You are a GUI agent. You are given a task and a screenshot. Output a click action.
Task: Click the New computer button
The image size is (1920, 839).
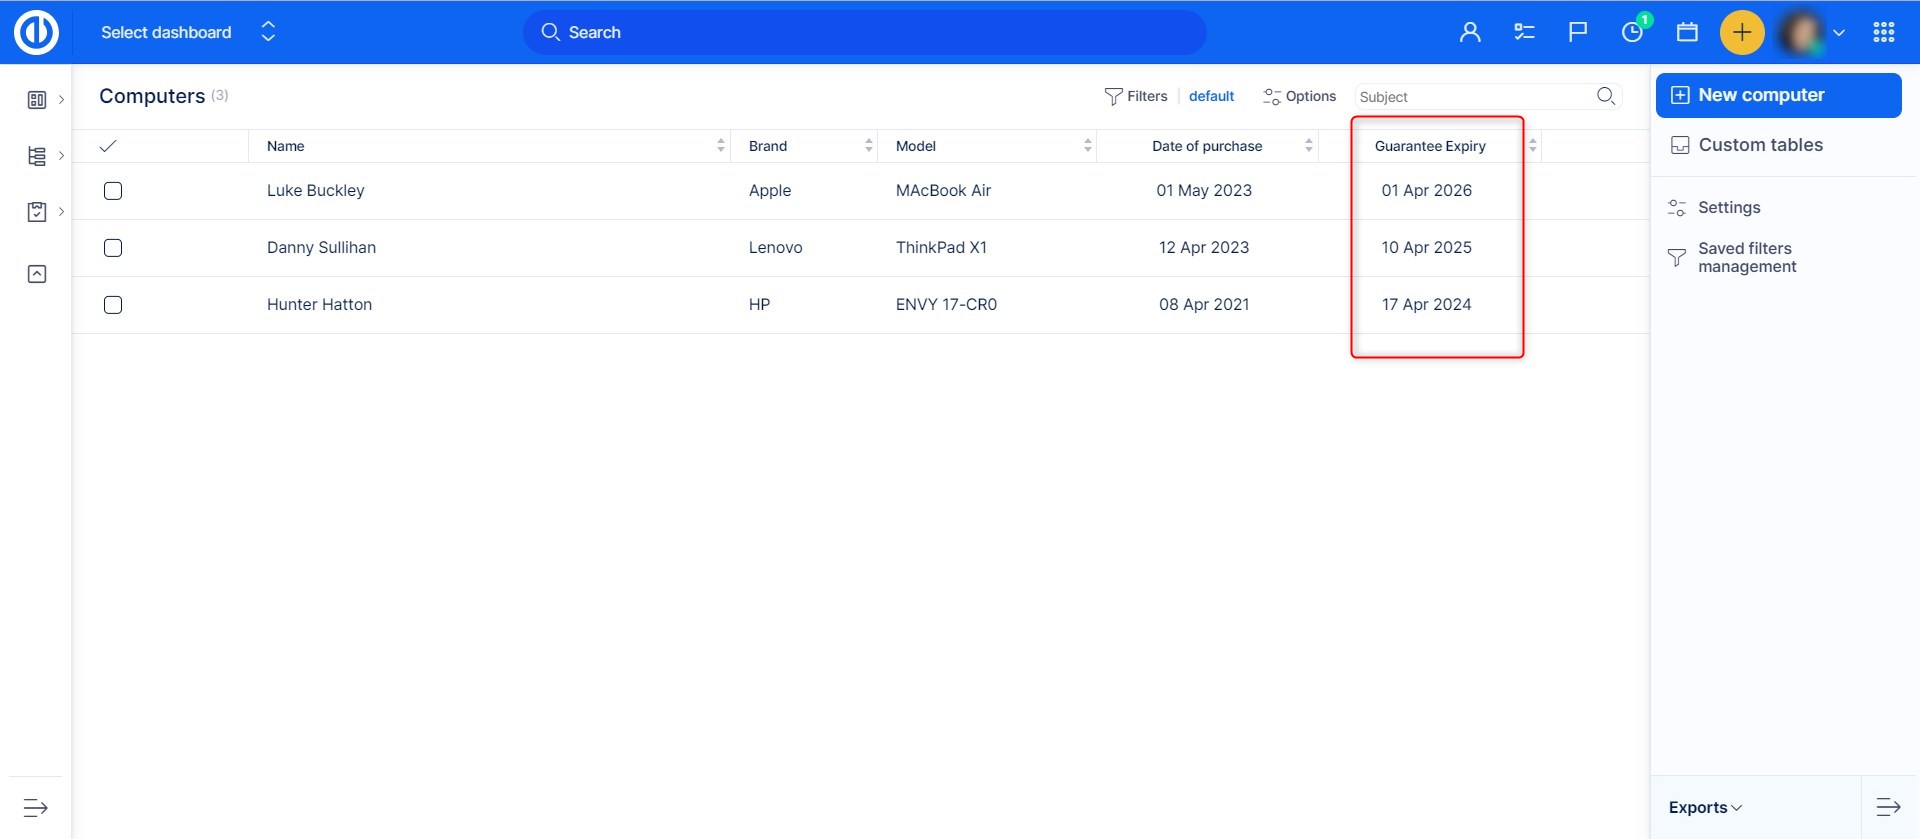click(x=1778, y=95)
